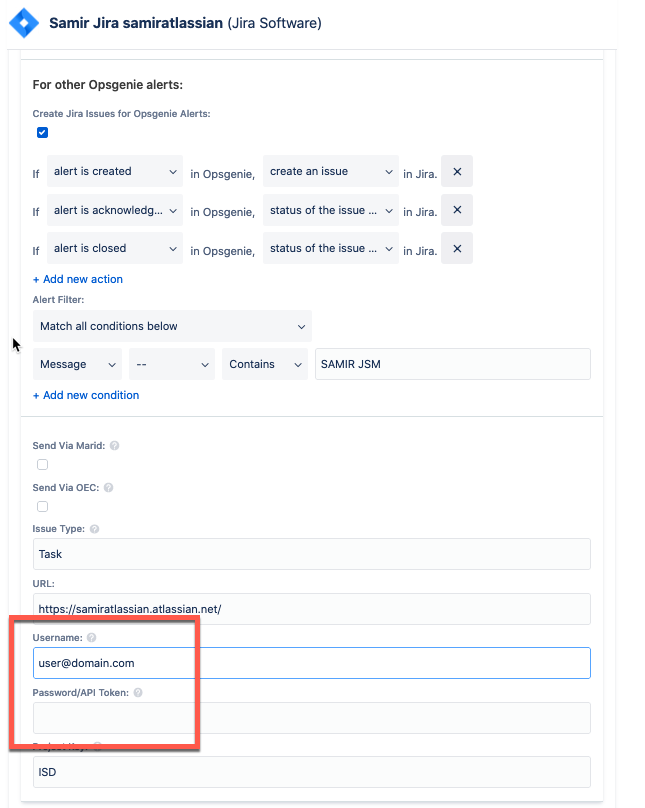This screenshot has height=808, width=645.
Task: Click the Jira Software diamond logo
Action: click(24, 23)
